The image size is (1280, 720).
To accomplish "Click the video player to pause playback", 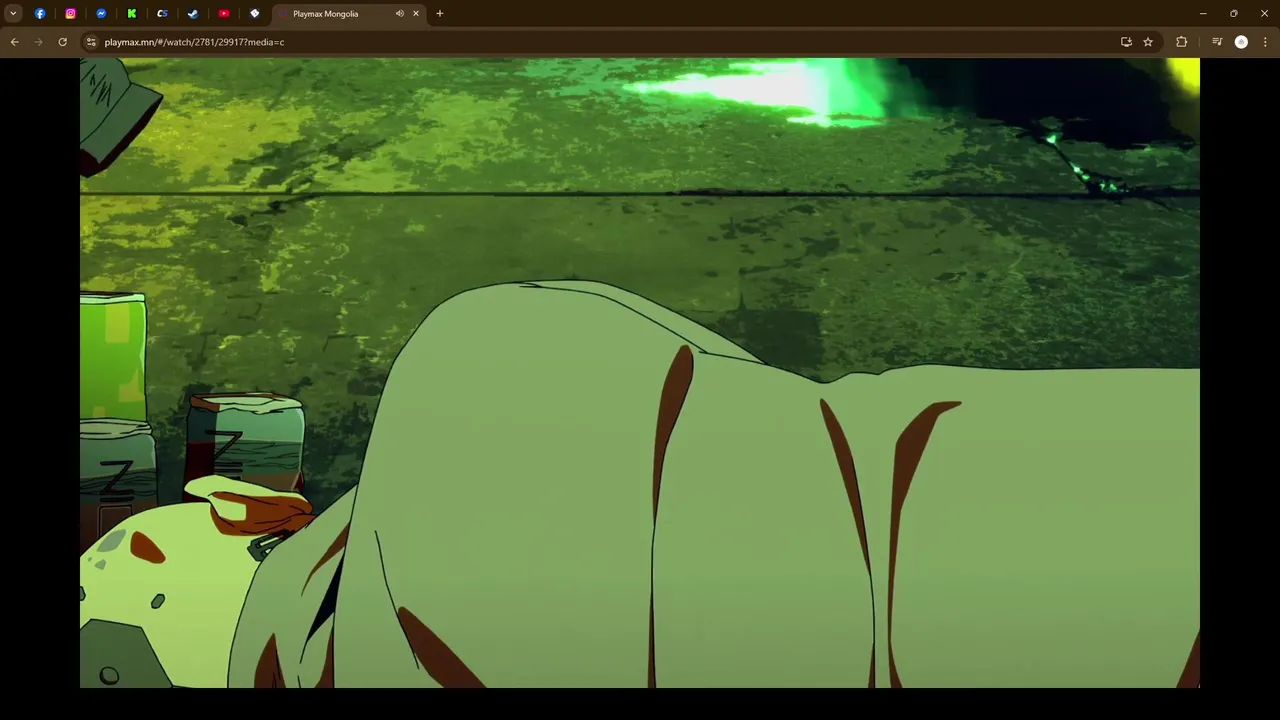I will (640, 373).
